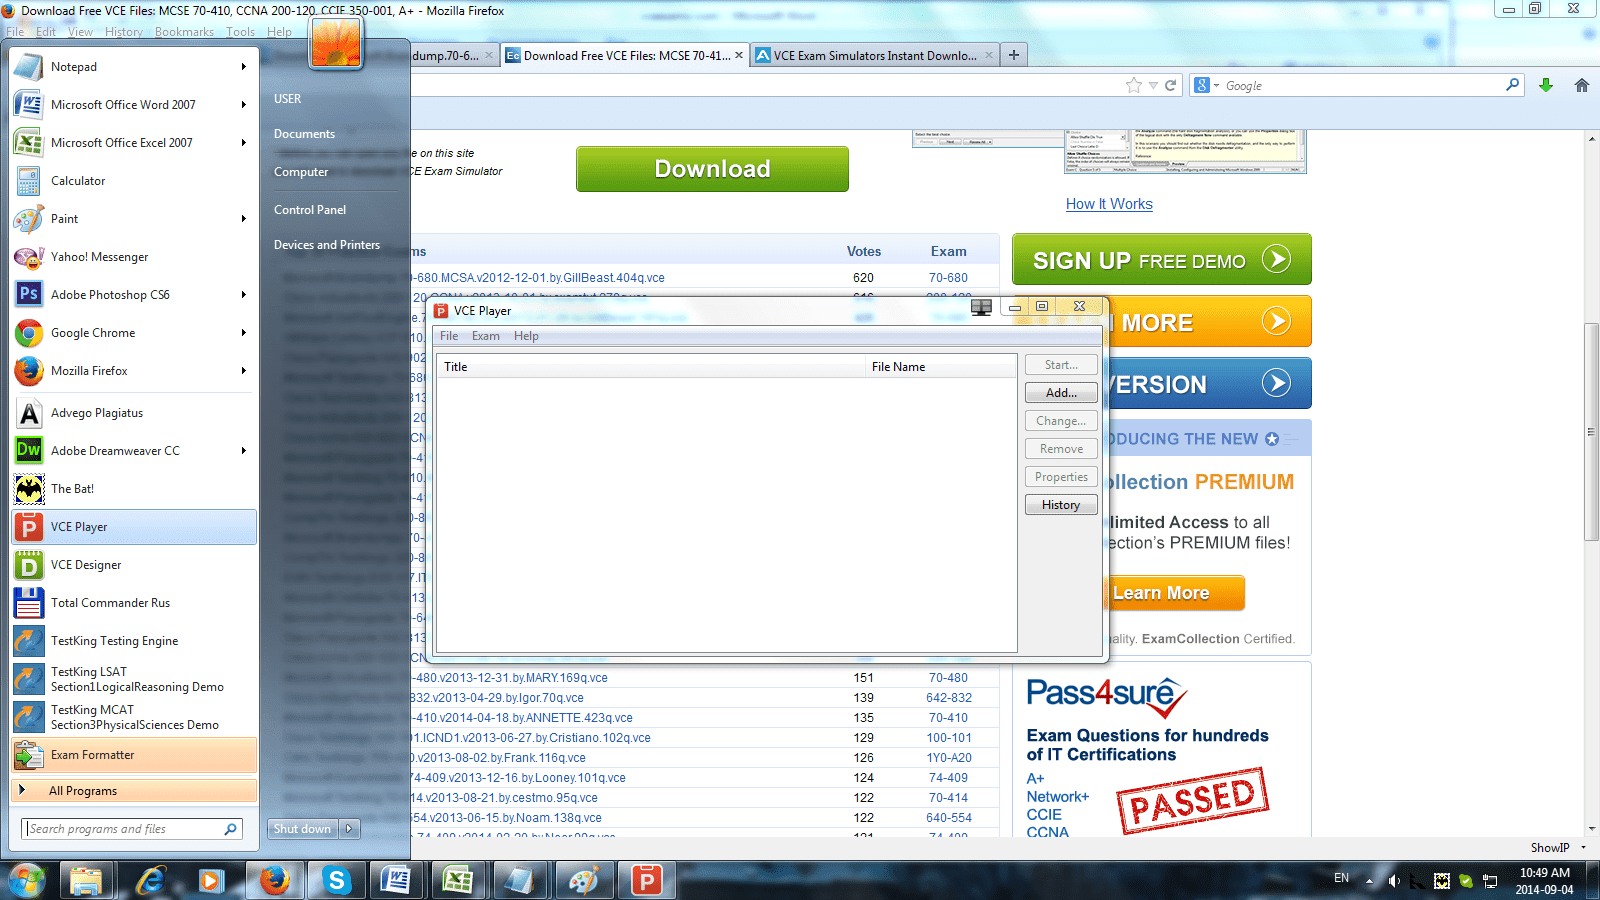The image size is (1600, 900).
Task: Open Total Commander Rus
Action: pos(134,603)
